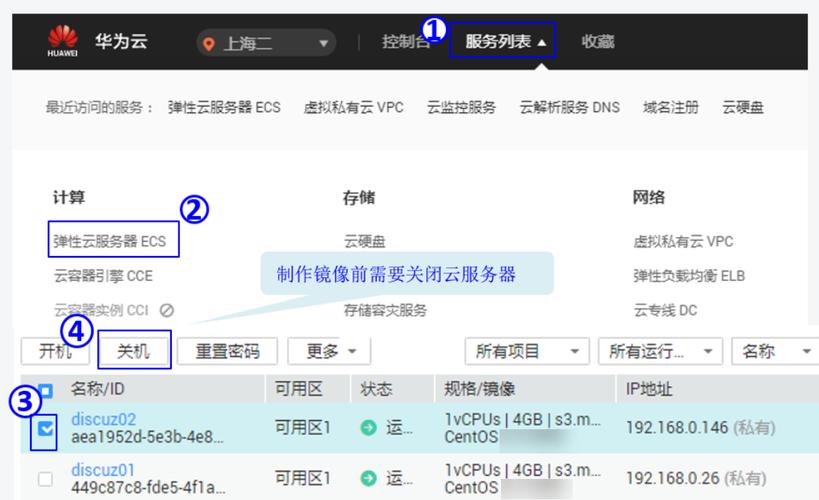
Task: Go to 控制台 console
Action: [405, 42]
